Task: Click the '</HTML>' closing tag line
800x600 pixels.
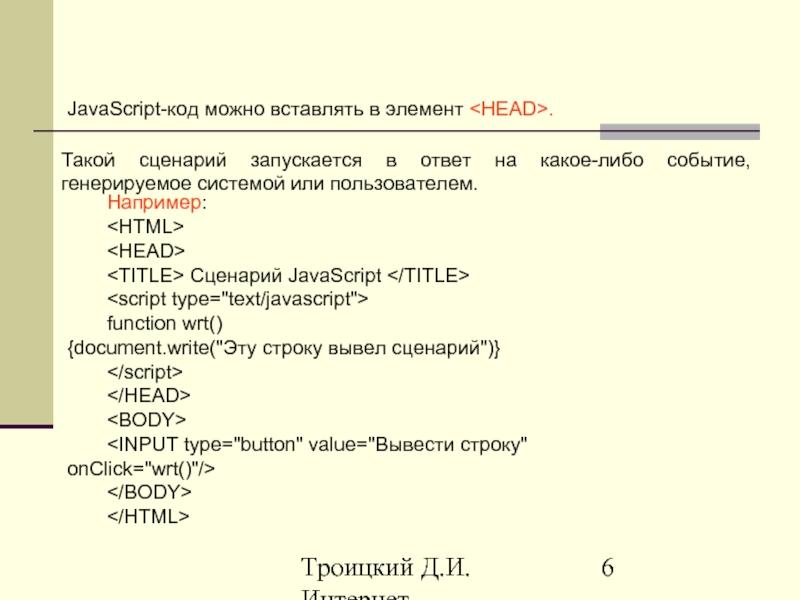Action: click(148, 516)
